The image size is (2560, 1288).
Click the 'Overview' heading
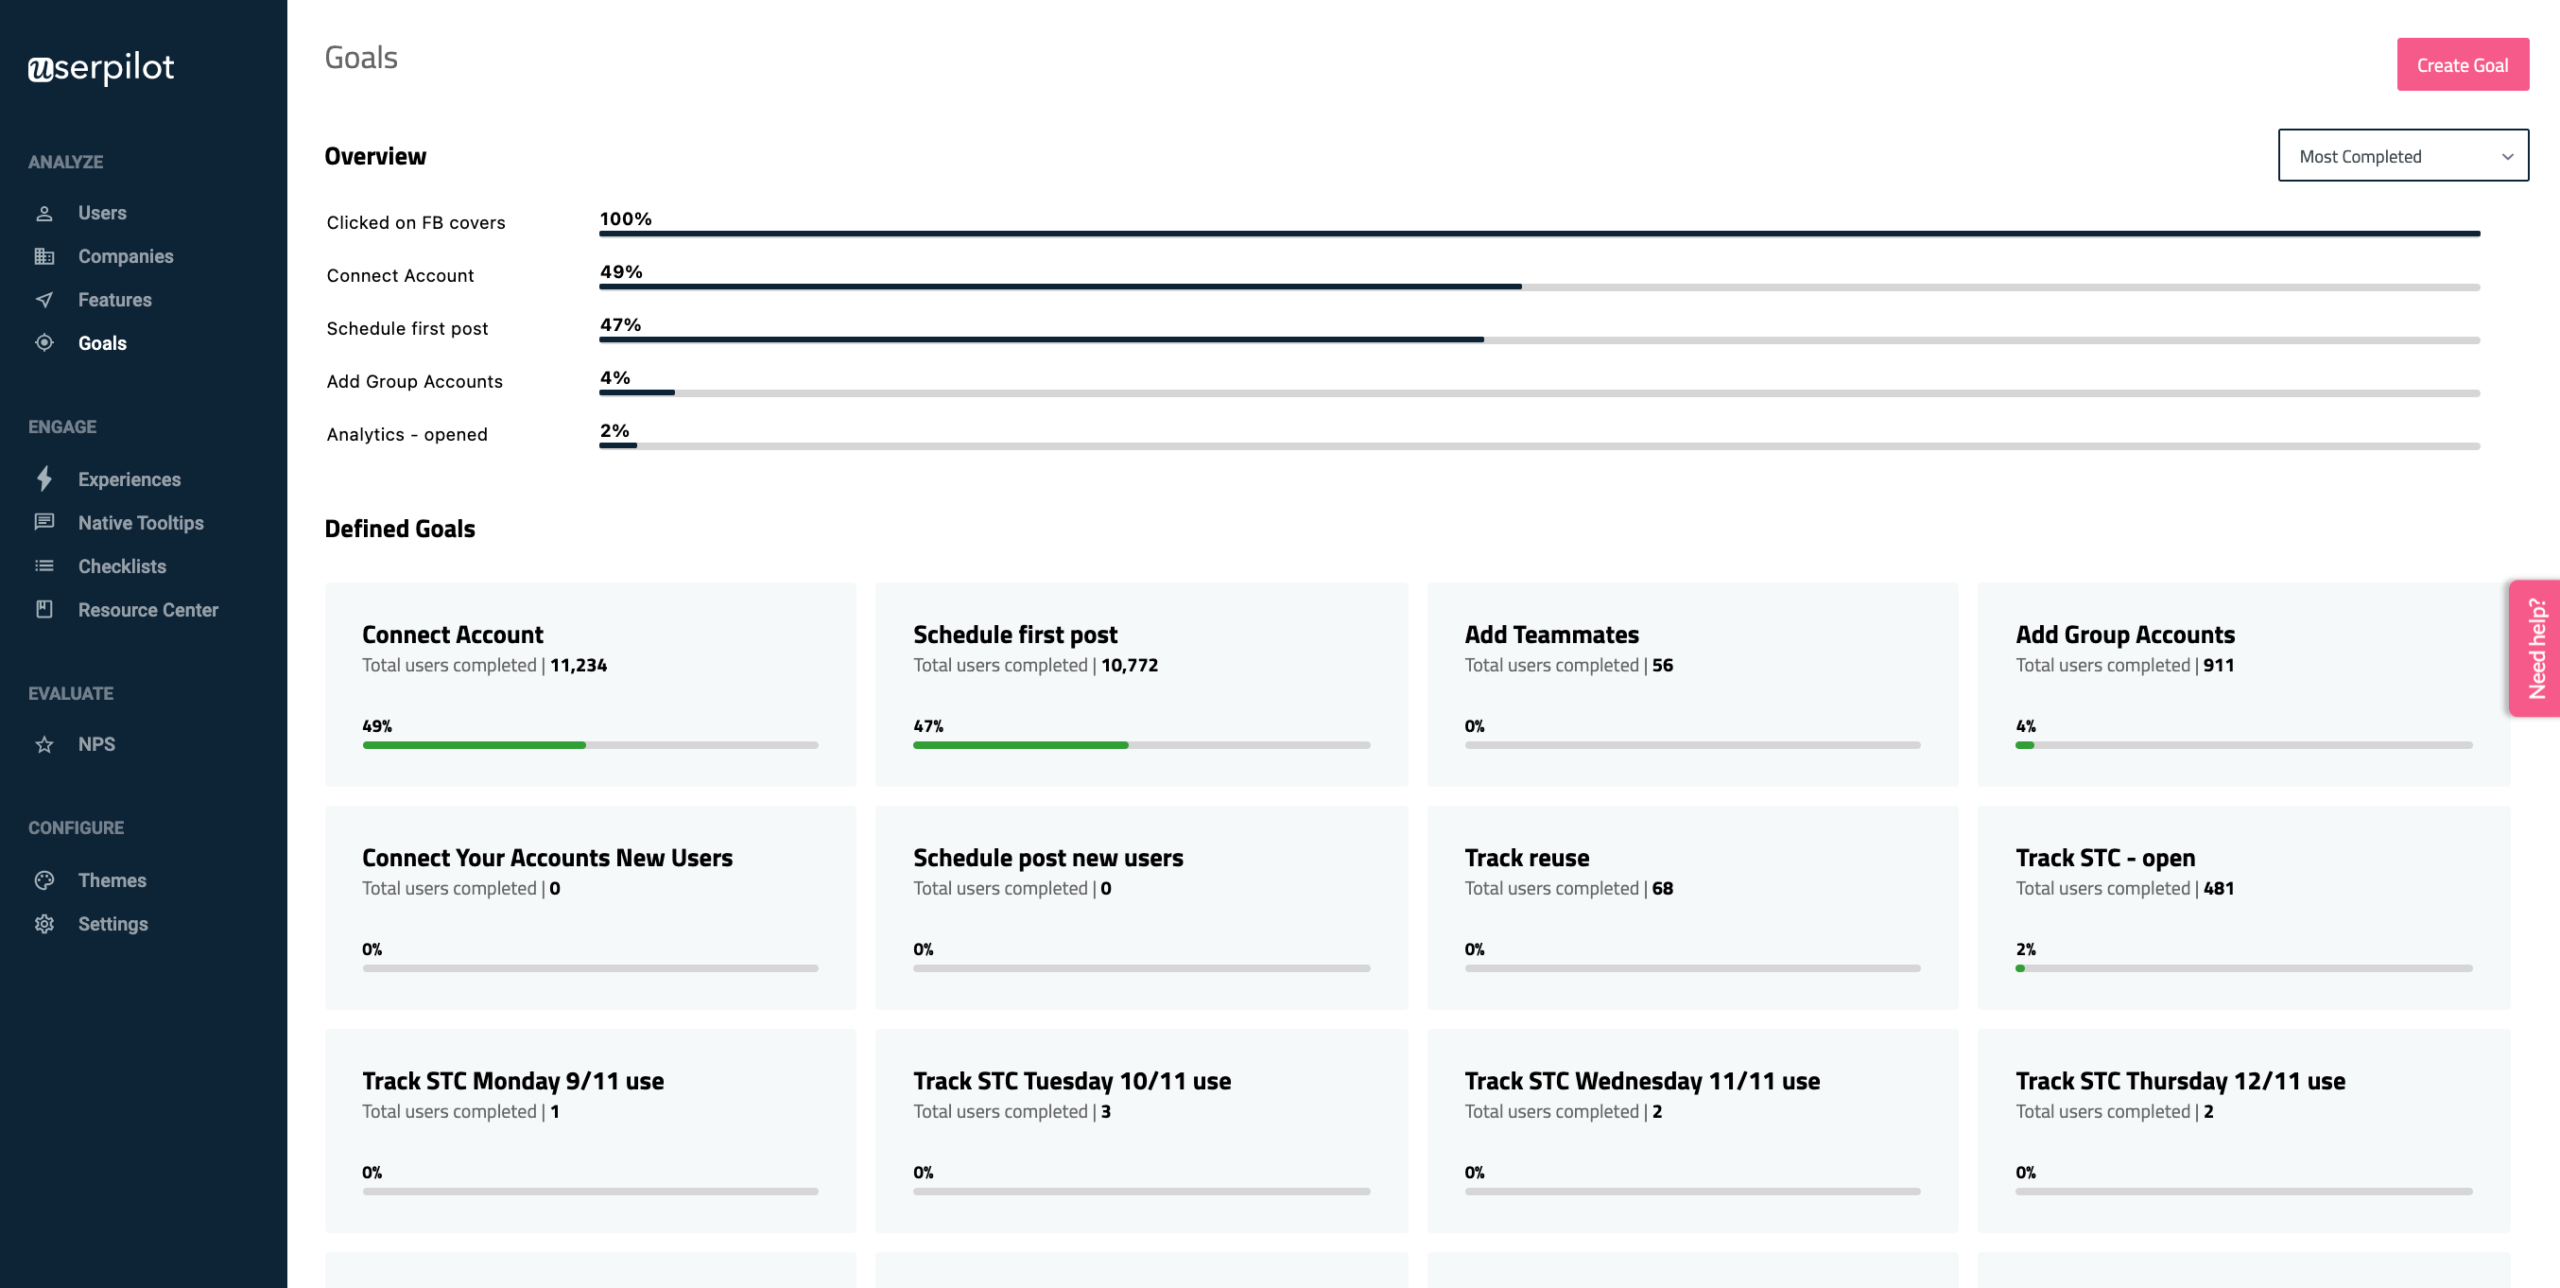click(x=375, y=156)
